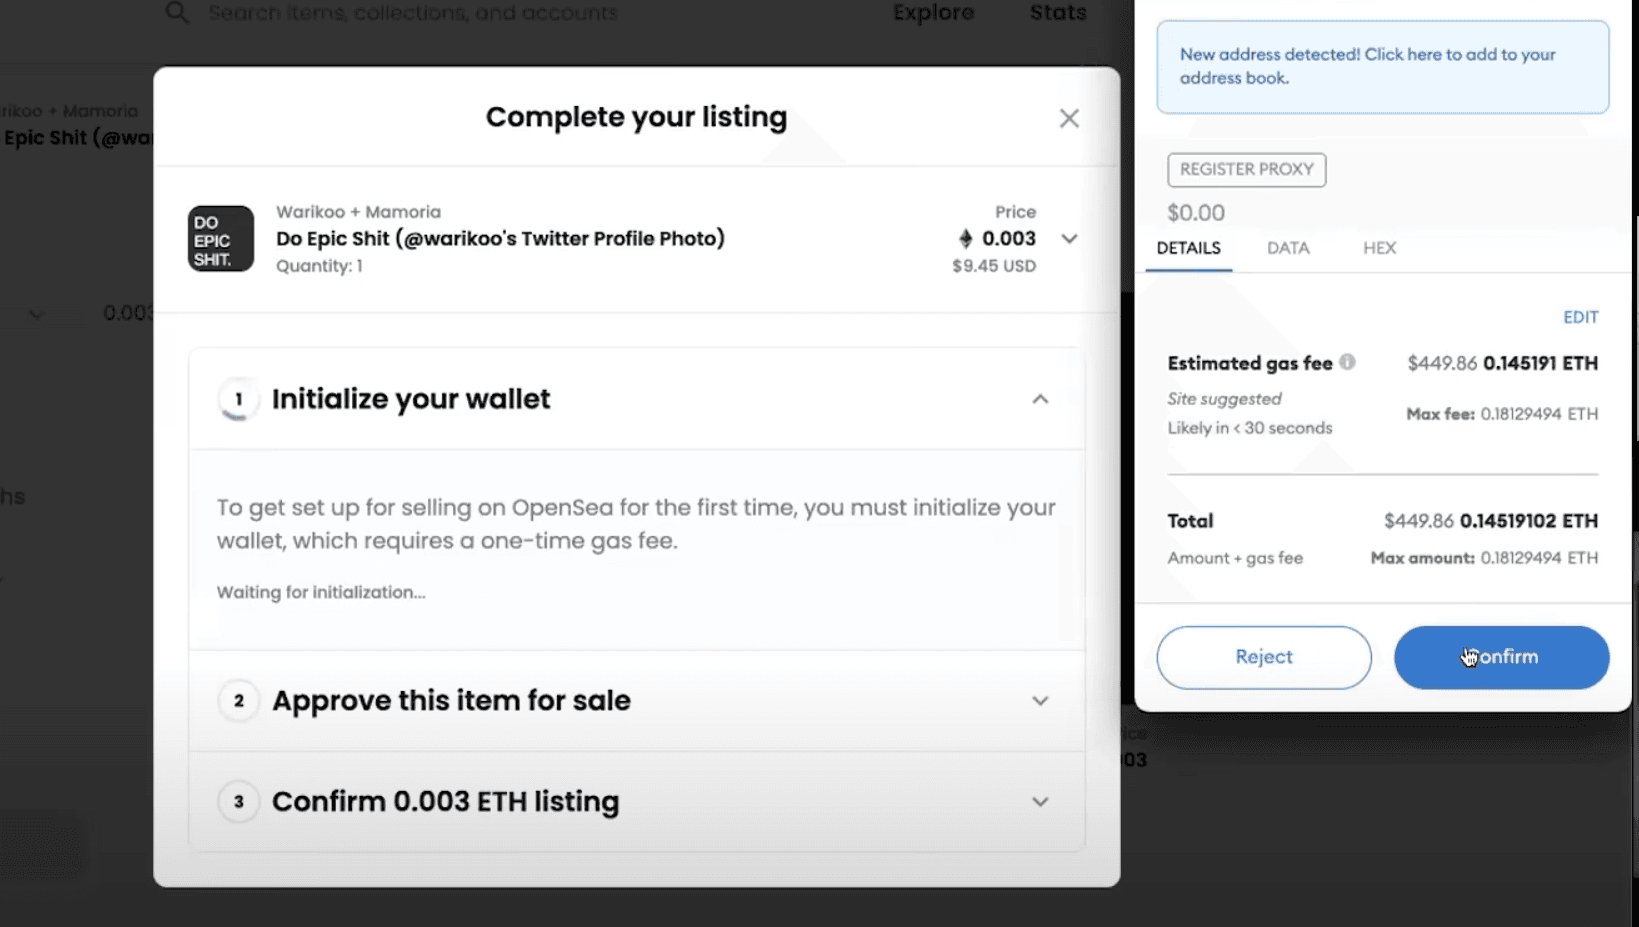Click the Waiting for initialization status text
This screenshot has height=927, width=1639.
tap(321, 592)
